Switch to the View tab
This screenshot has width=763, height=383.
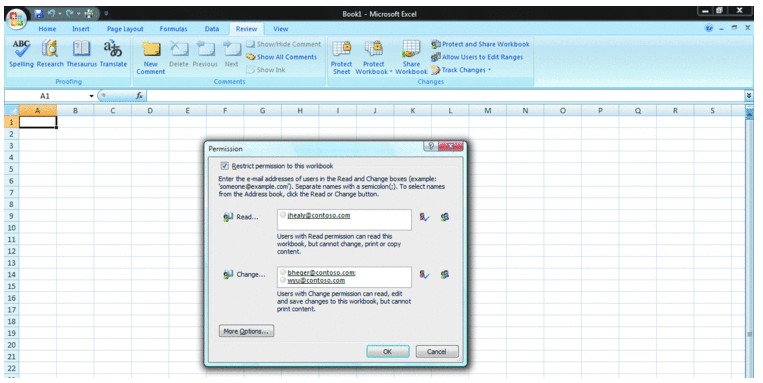click(280, 29)
